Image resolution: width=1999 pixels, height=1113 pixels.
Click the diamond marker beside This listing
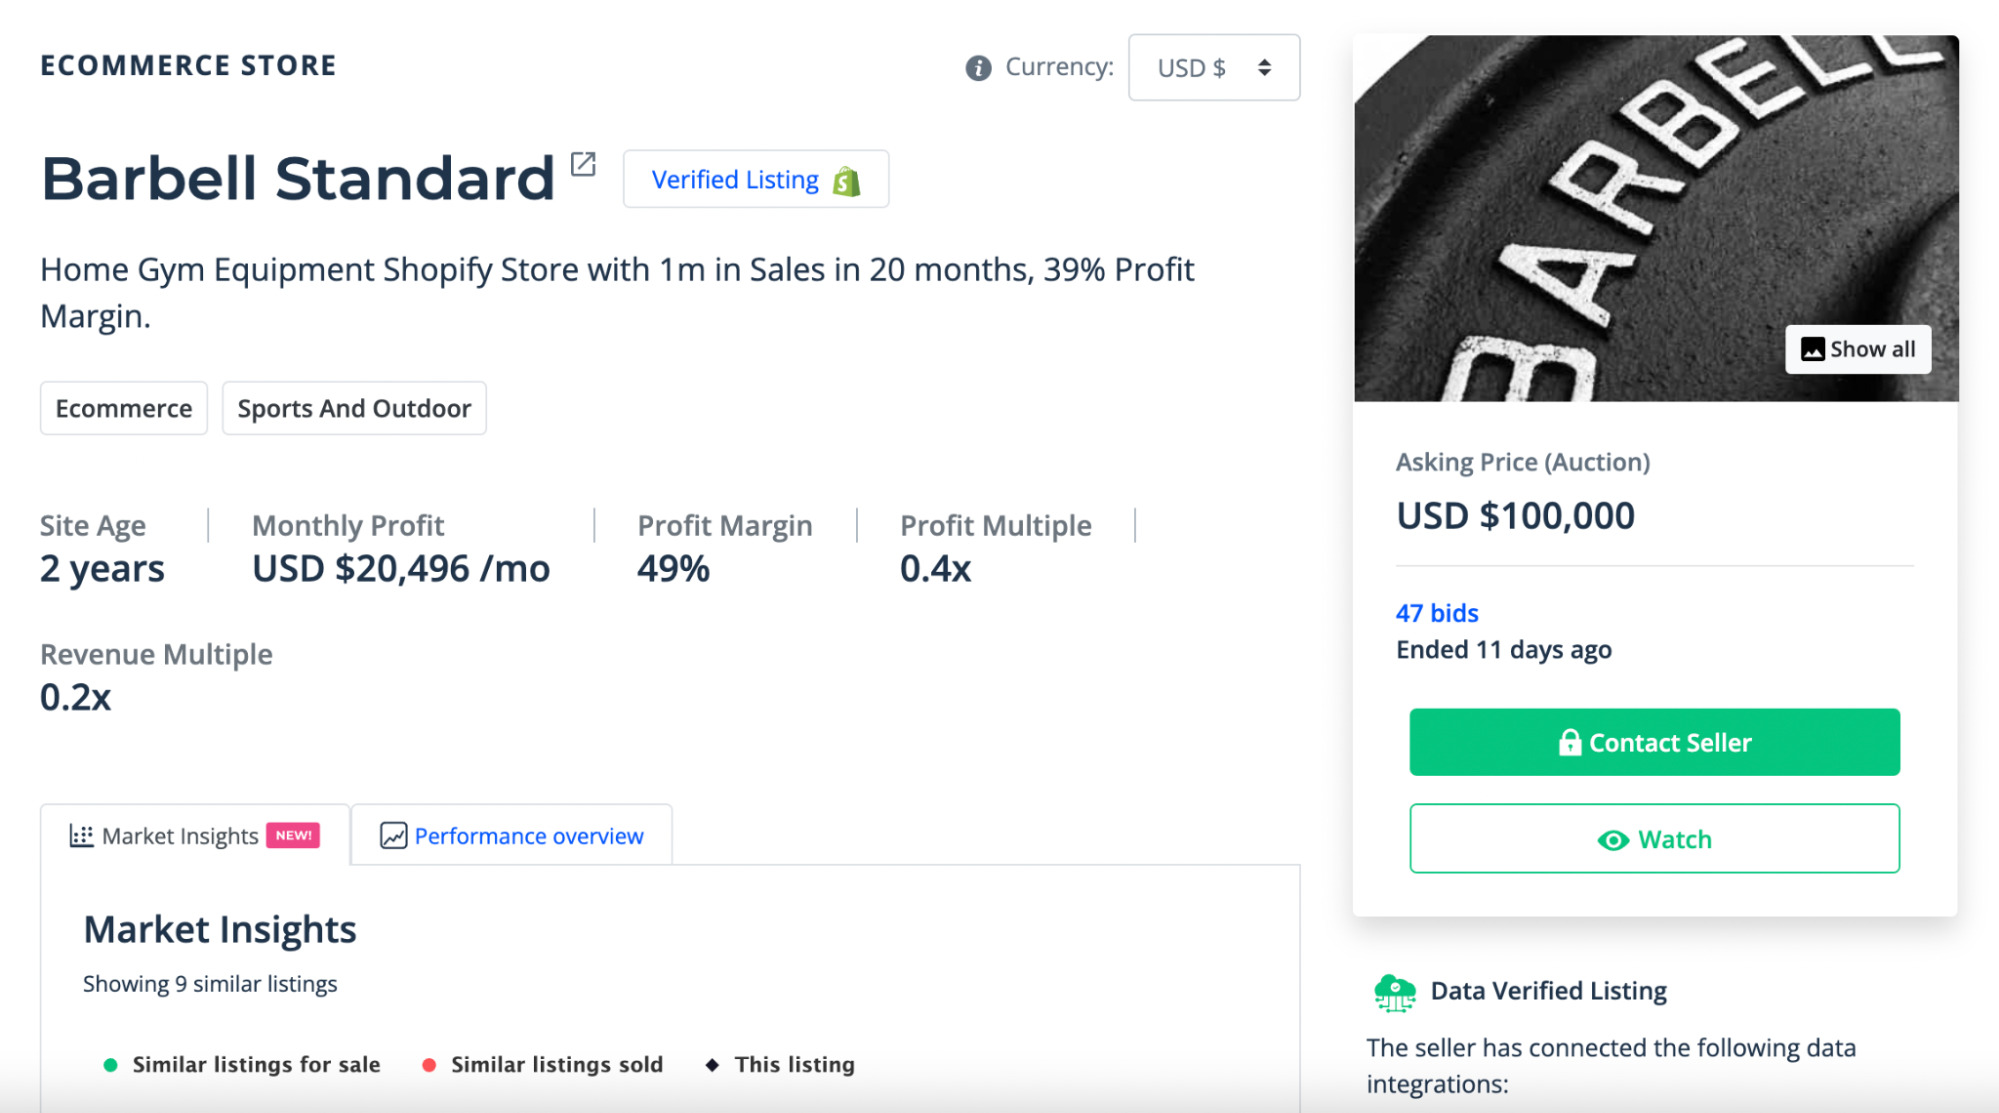(x=713, y=1064)
